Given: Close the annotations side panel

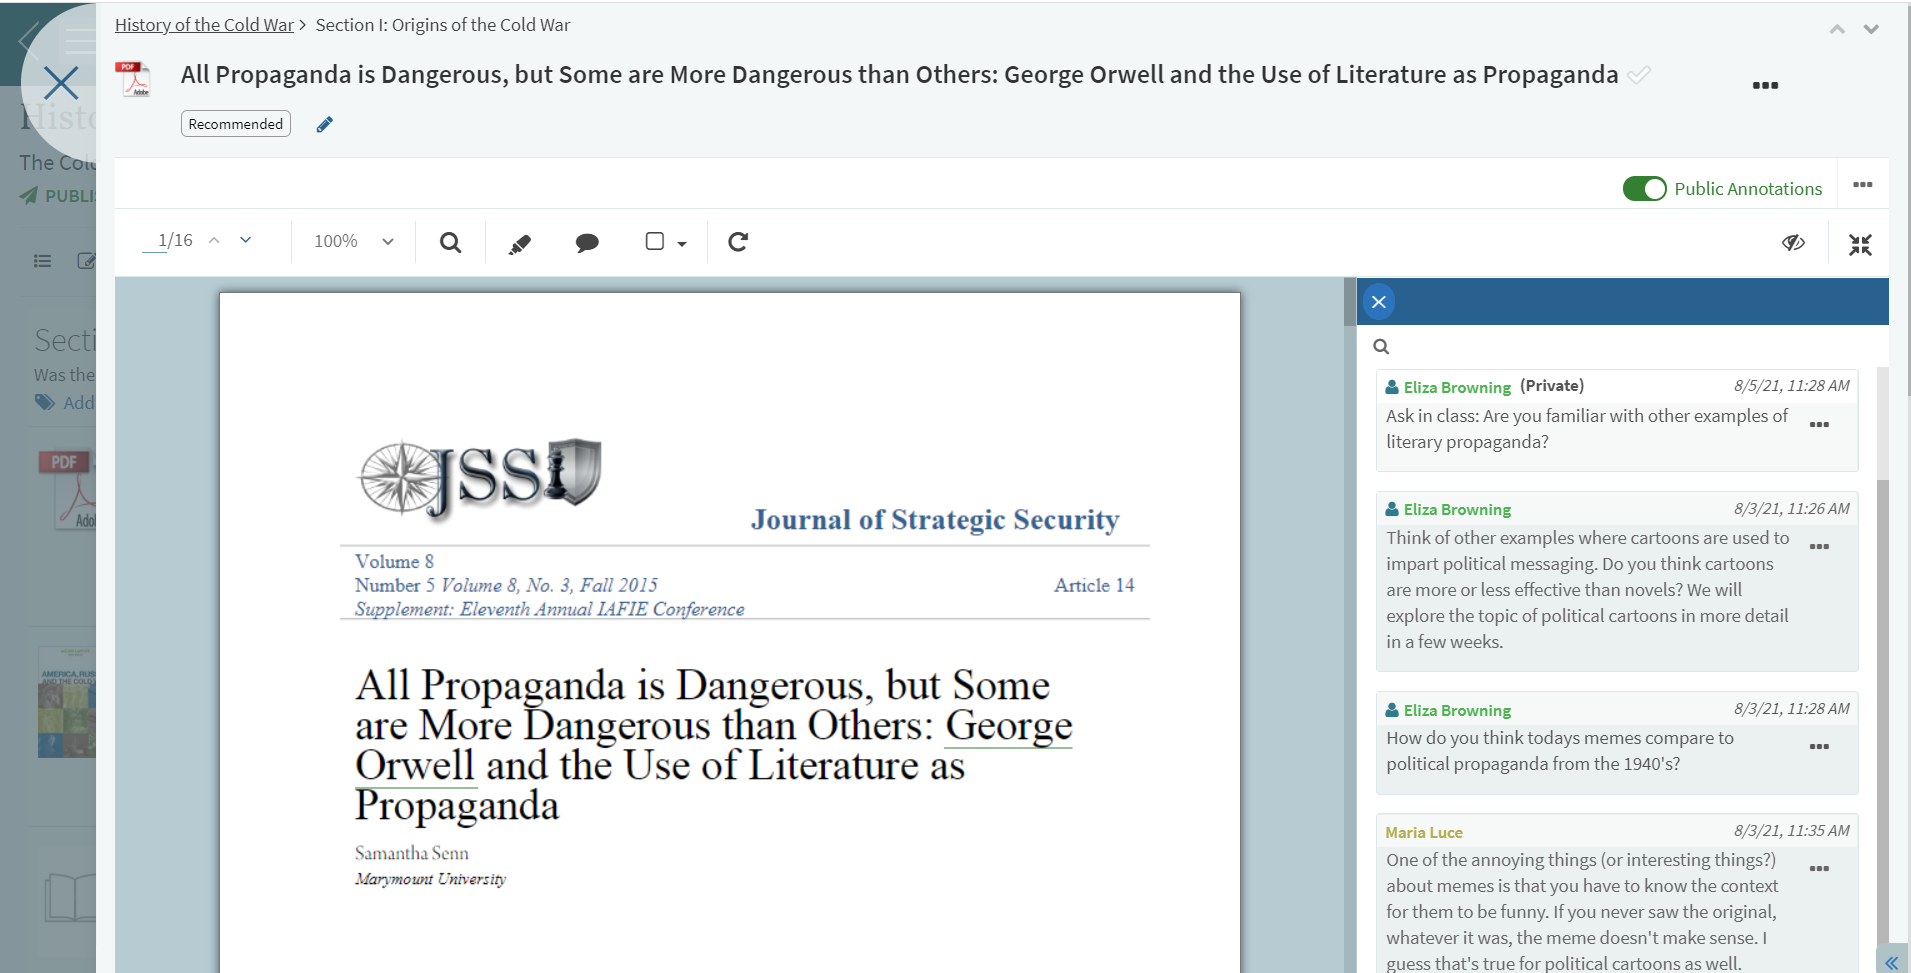Looking at the screenshot, I should click(1379, 302).
